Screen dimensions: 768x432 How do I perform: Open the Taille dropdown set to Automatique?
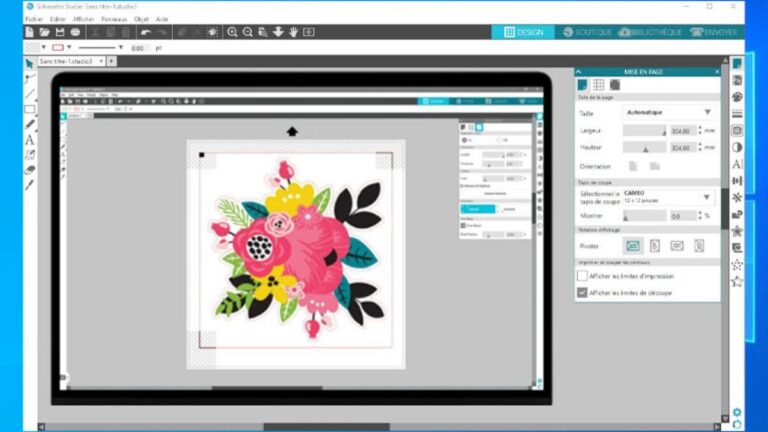pos(707,112)
